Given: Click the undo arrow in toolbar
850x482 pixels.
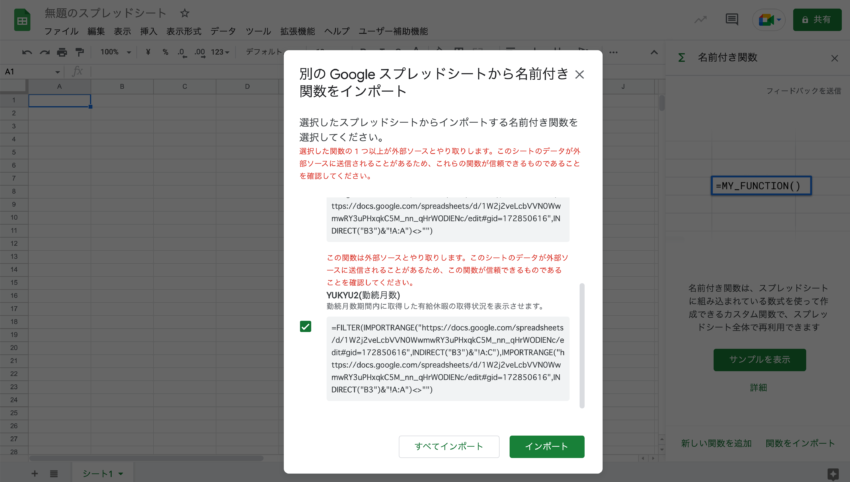Looking at the screenshot, I should click(27, 52).
